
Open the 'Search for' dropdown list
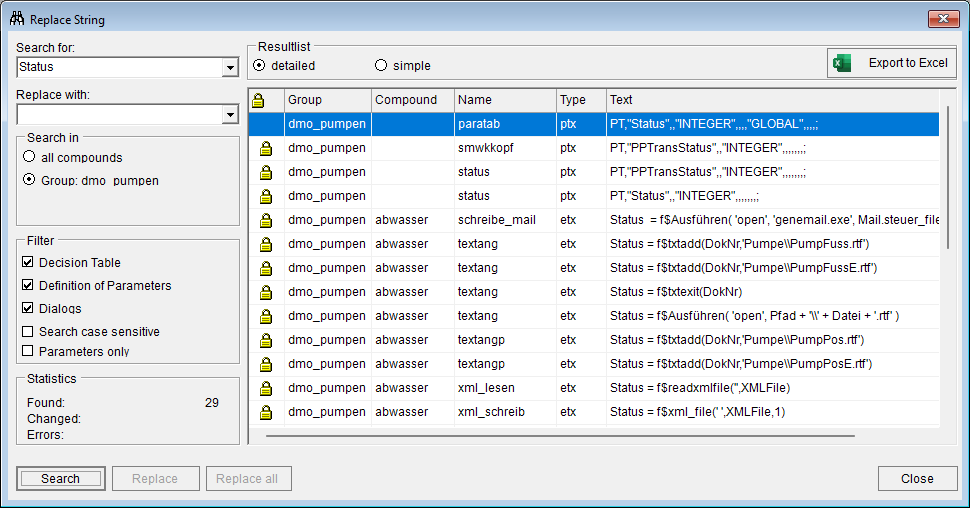(x=230, y=67)
